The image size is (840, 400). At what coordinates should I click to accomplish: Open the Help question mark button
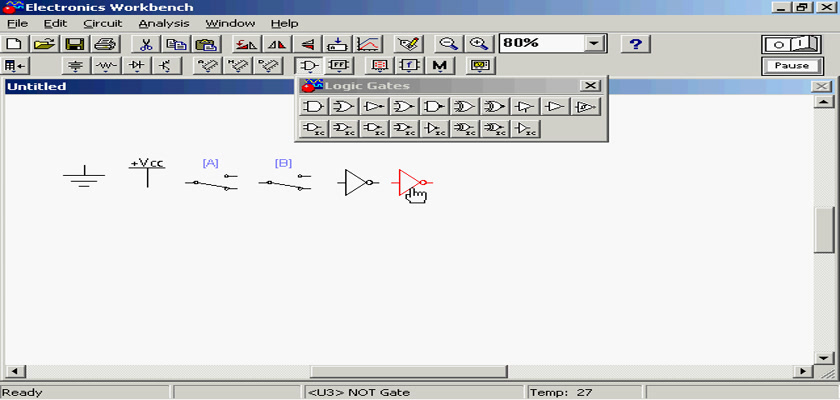tap(635, 44)
